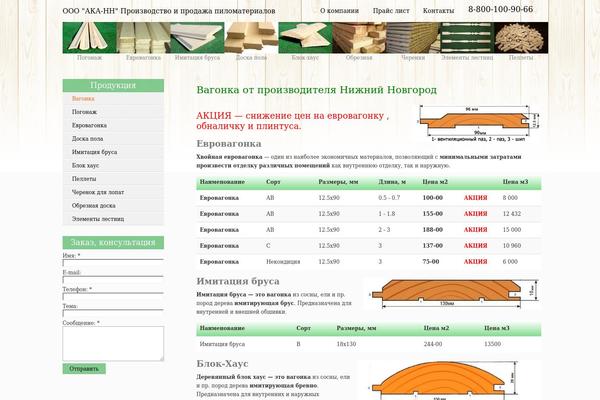Open the Пеллеты category thumbnail
This screenshot has width=600, height=400.
(521, 38)
